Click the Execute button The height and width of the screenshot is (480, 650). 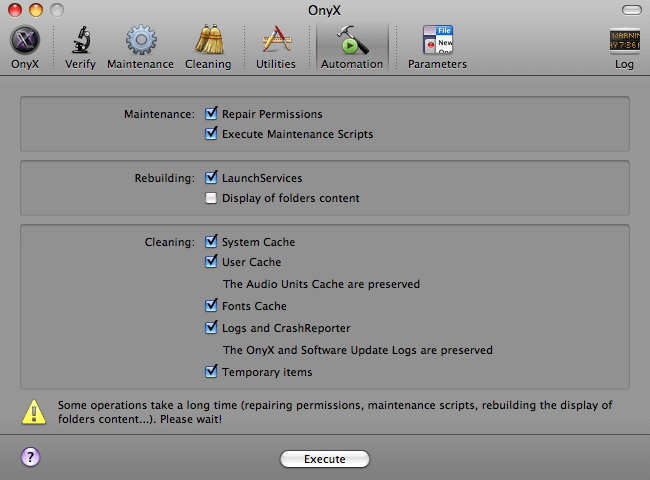[325, 459]
